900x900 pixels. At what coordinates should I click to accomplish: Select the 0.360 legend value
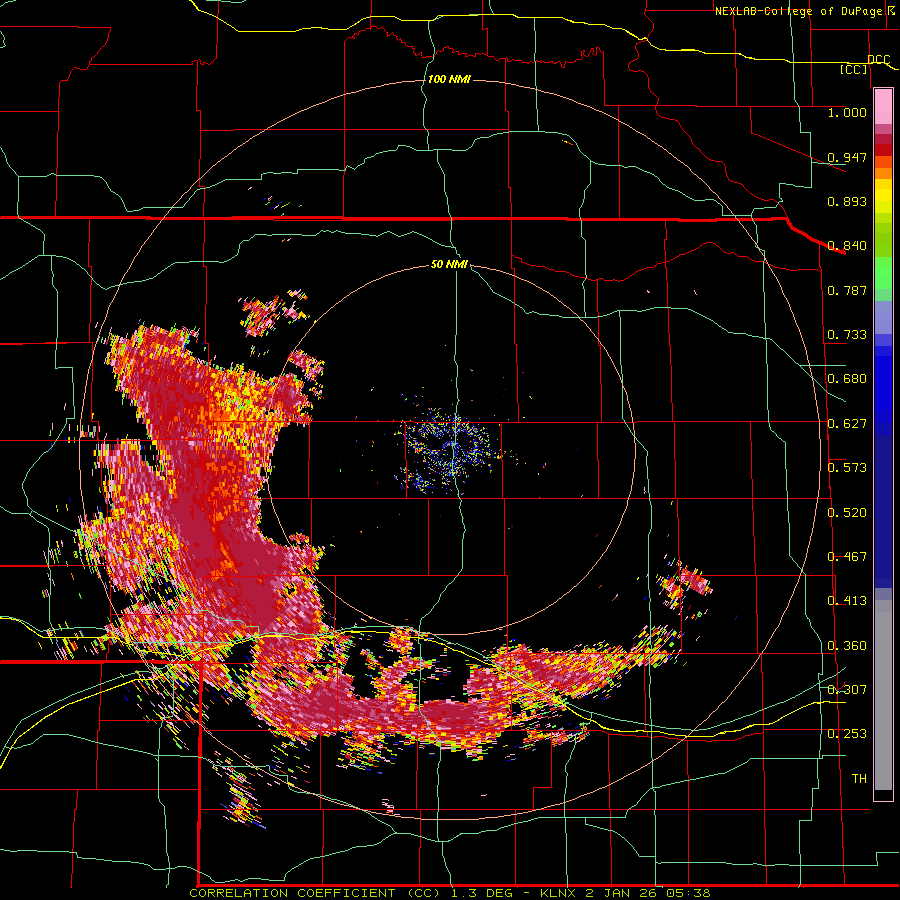[847, 646]
